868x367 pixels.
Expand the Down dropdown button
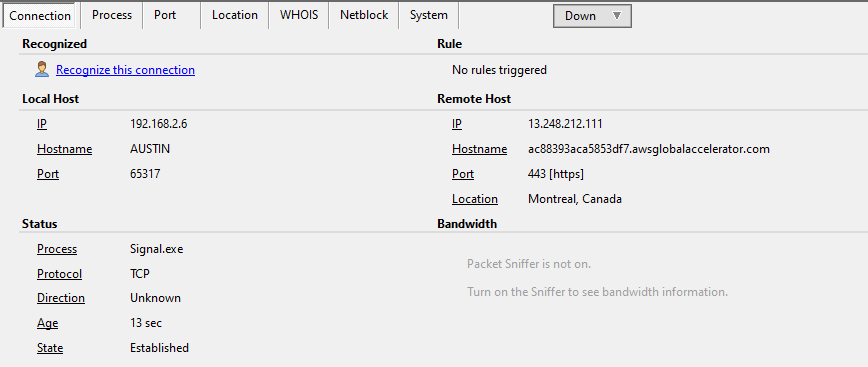point(592,16)
